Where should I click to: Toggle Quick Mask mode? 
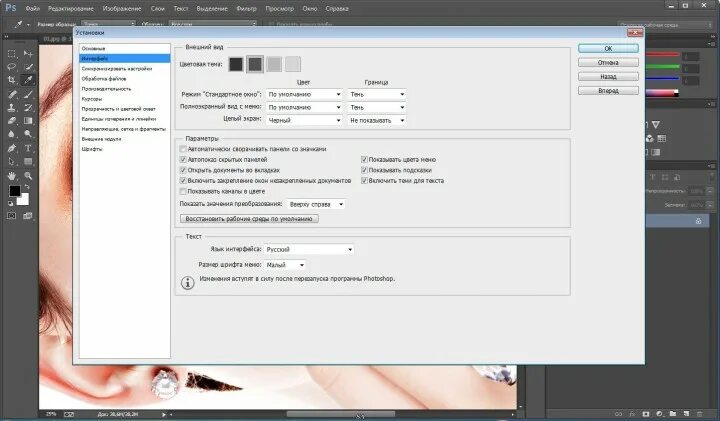point(11,215)
